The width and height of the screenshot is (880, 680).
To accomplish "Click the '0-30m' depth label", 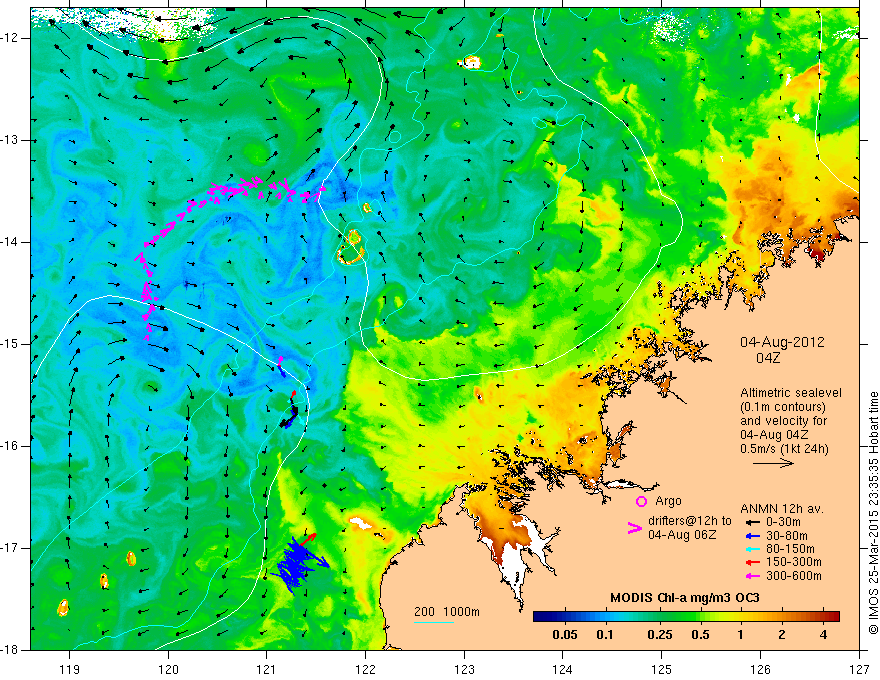I will point(783,522).
